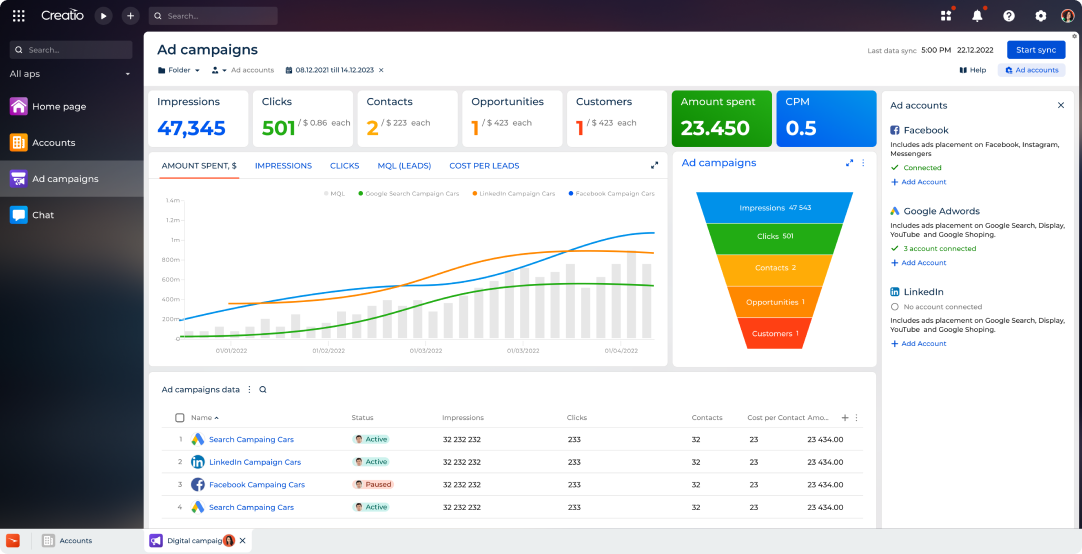The image size is (1082, 554).
Task: Click Add Account under LinkedIn
Action: 923,344
